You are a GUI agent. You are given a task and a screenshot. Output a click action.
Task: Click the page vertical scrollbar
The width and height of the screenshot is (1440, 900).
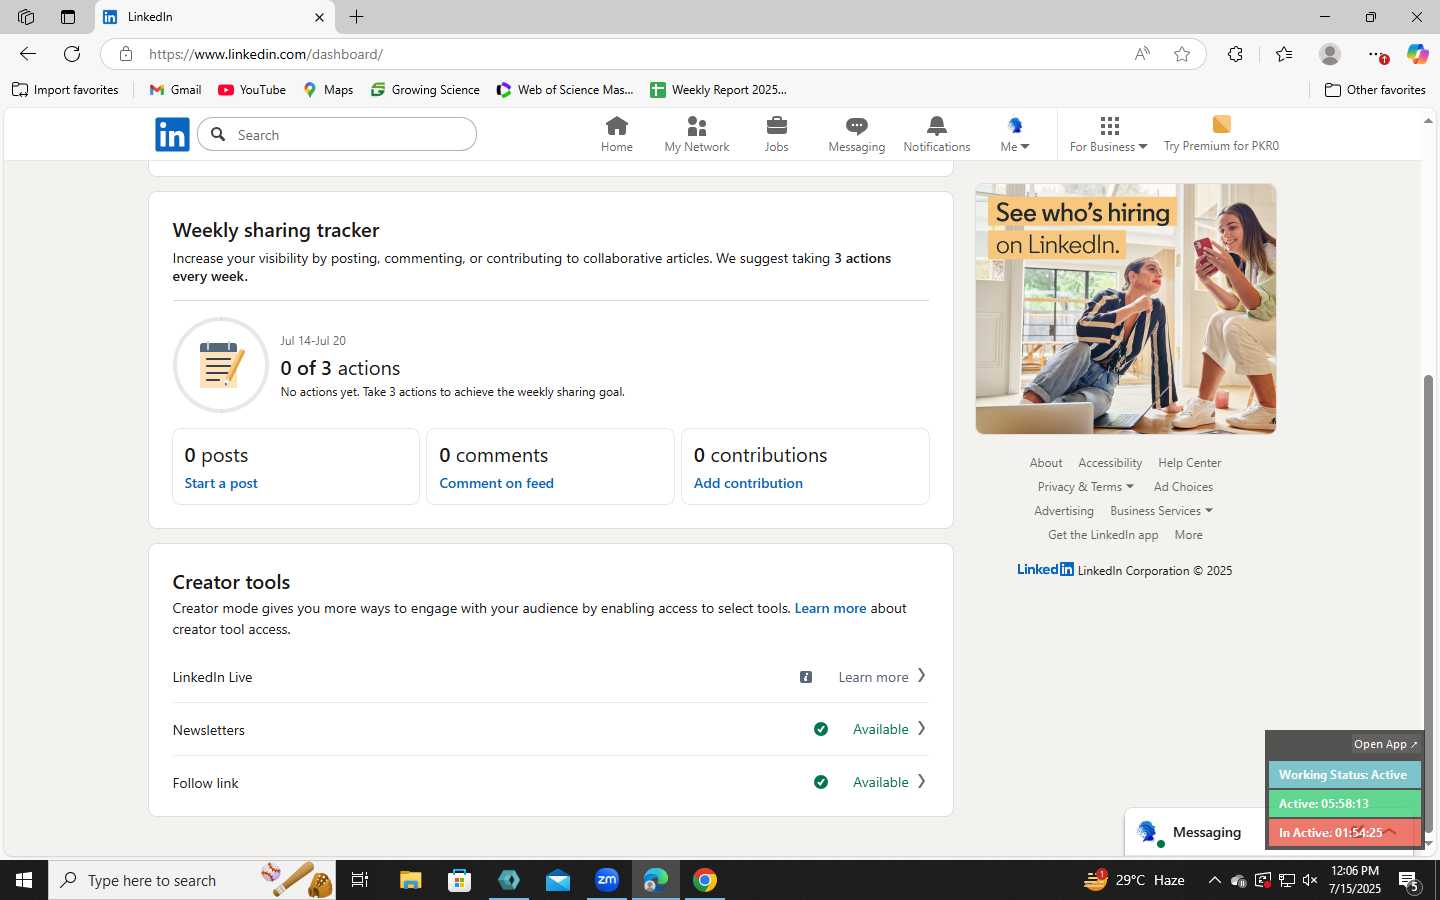point(1428,603)
